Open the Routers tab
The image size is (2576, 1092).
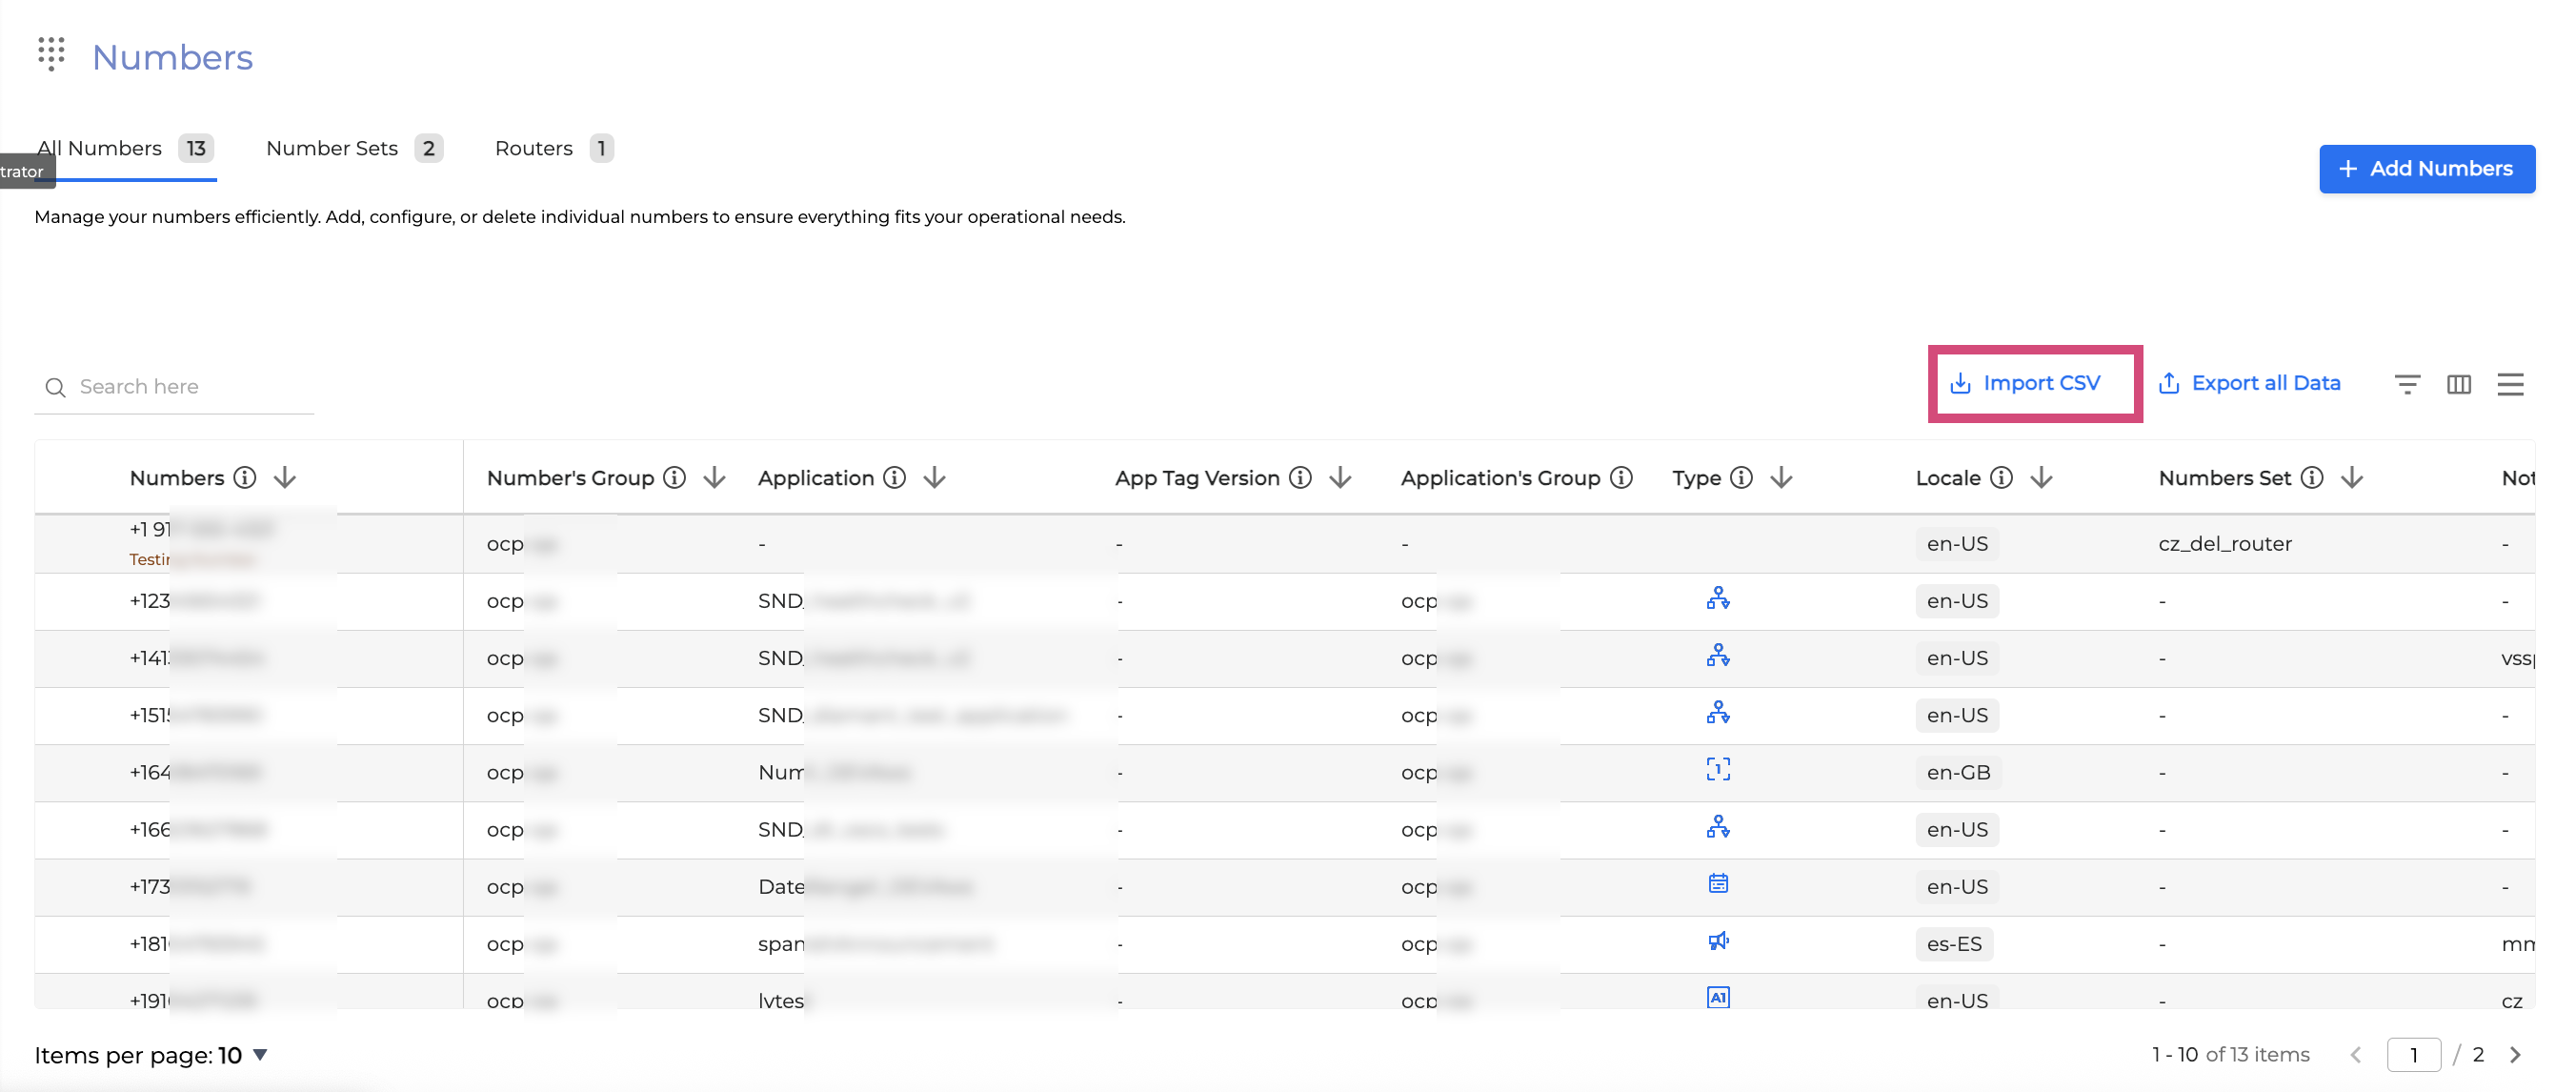(552, 148)
